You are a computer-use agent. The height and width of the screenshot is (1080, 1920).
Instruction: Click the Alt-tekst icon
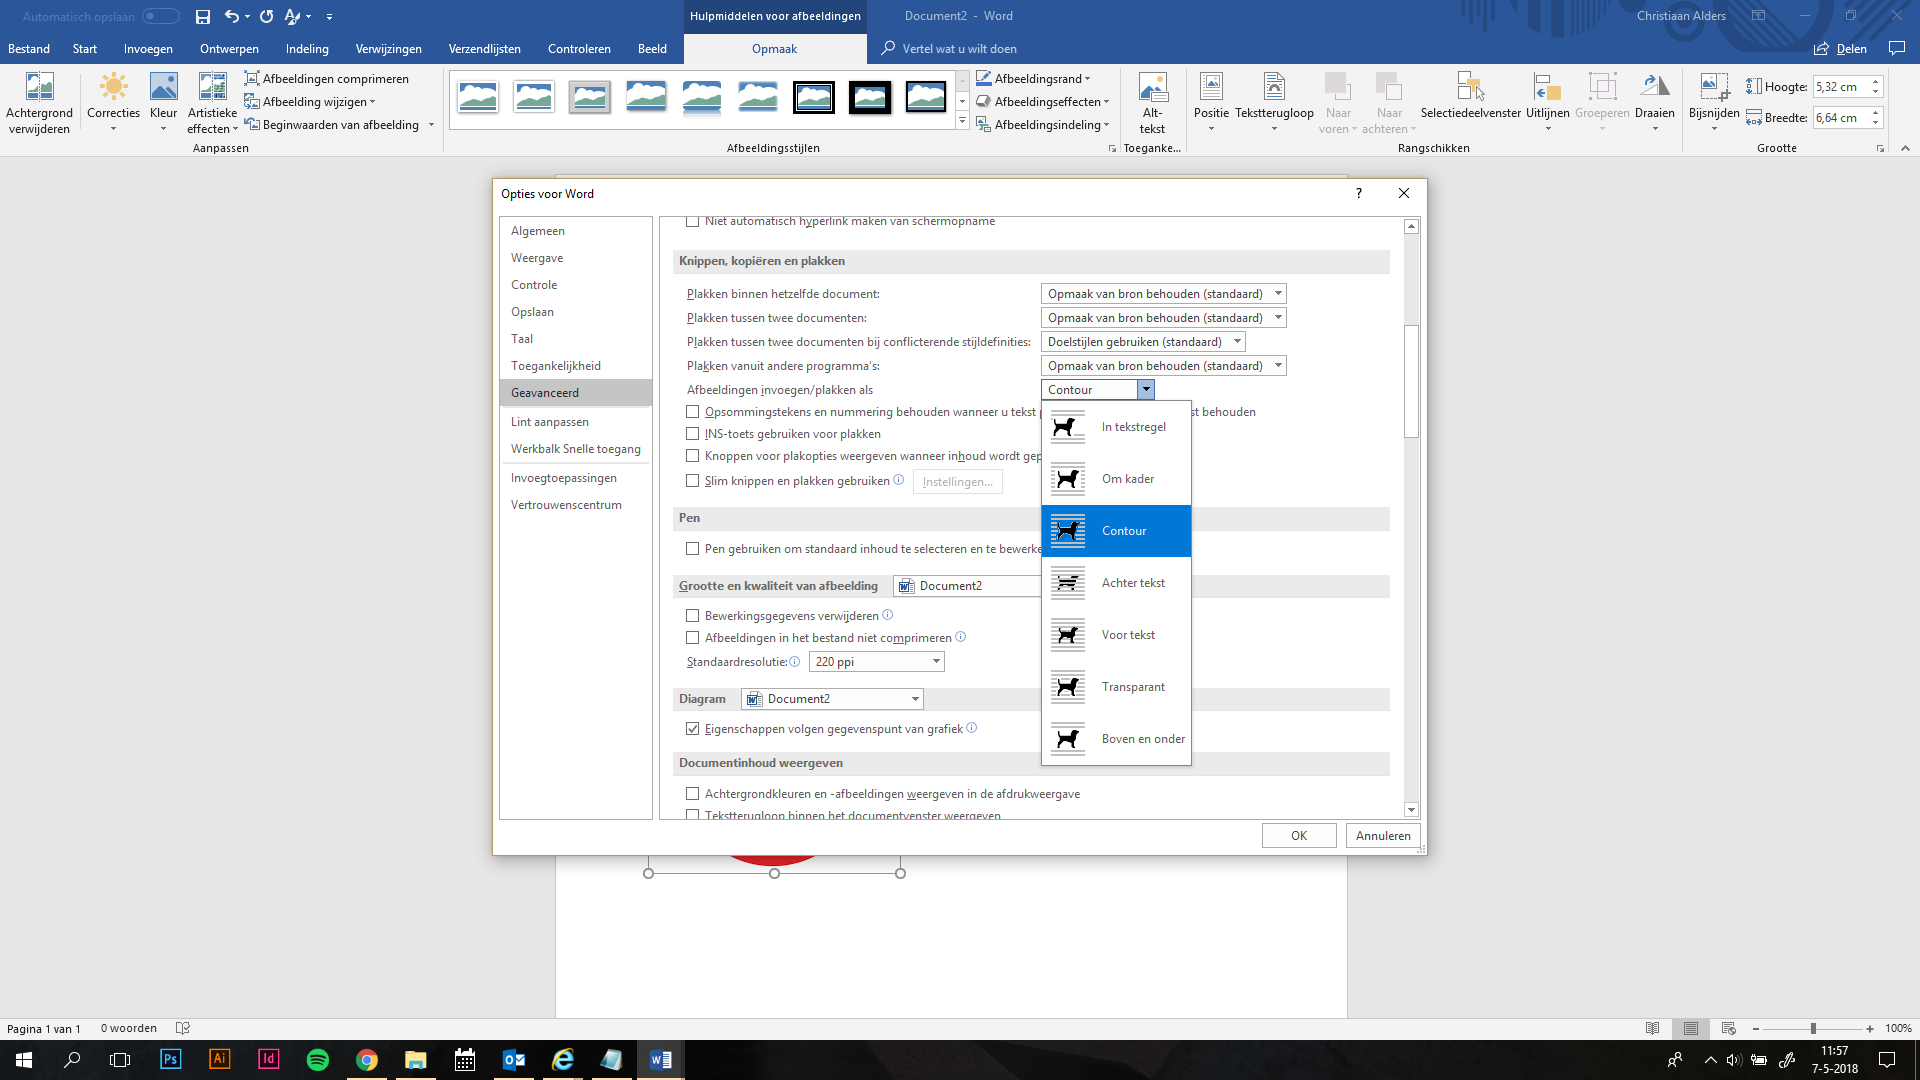[x=1152, y=88]
